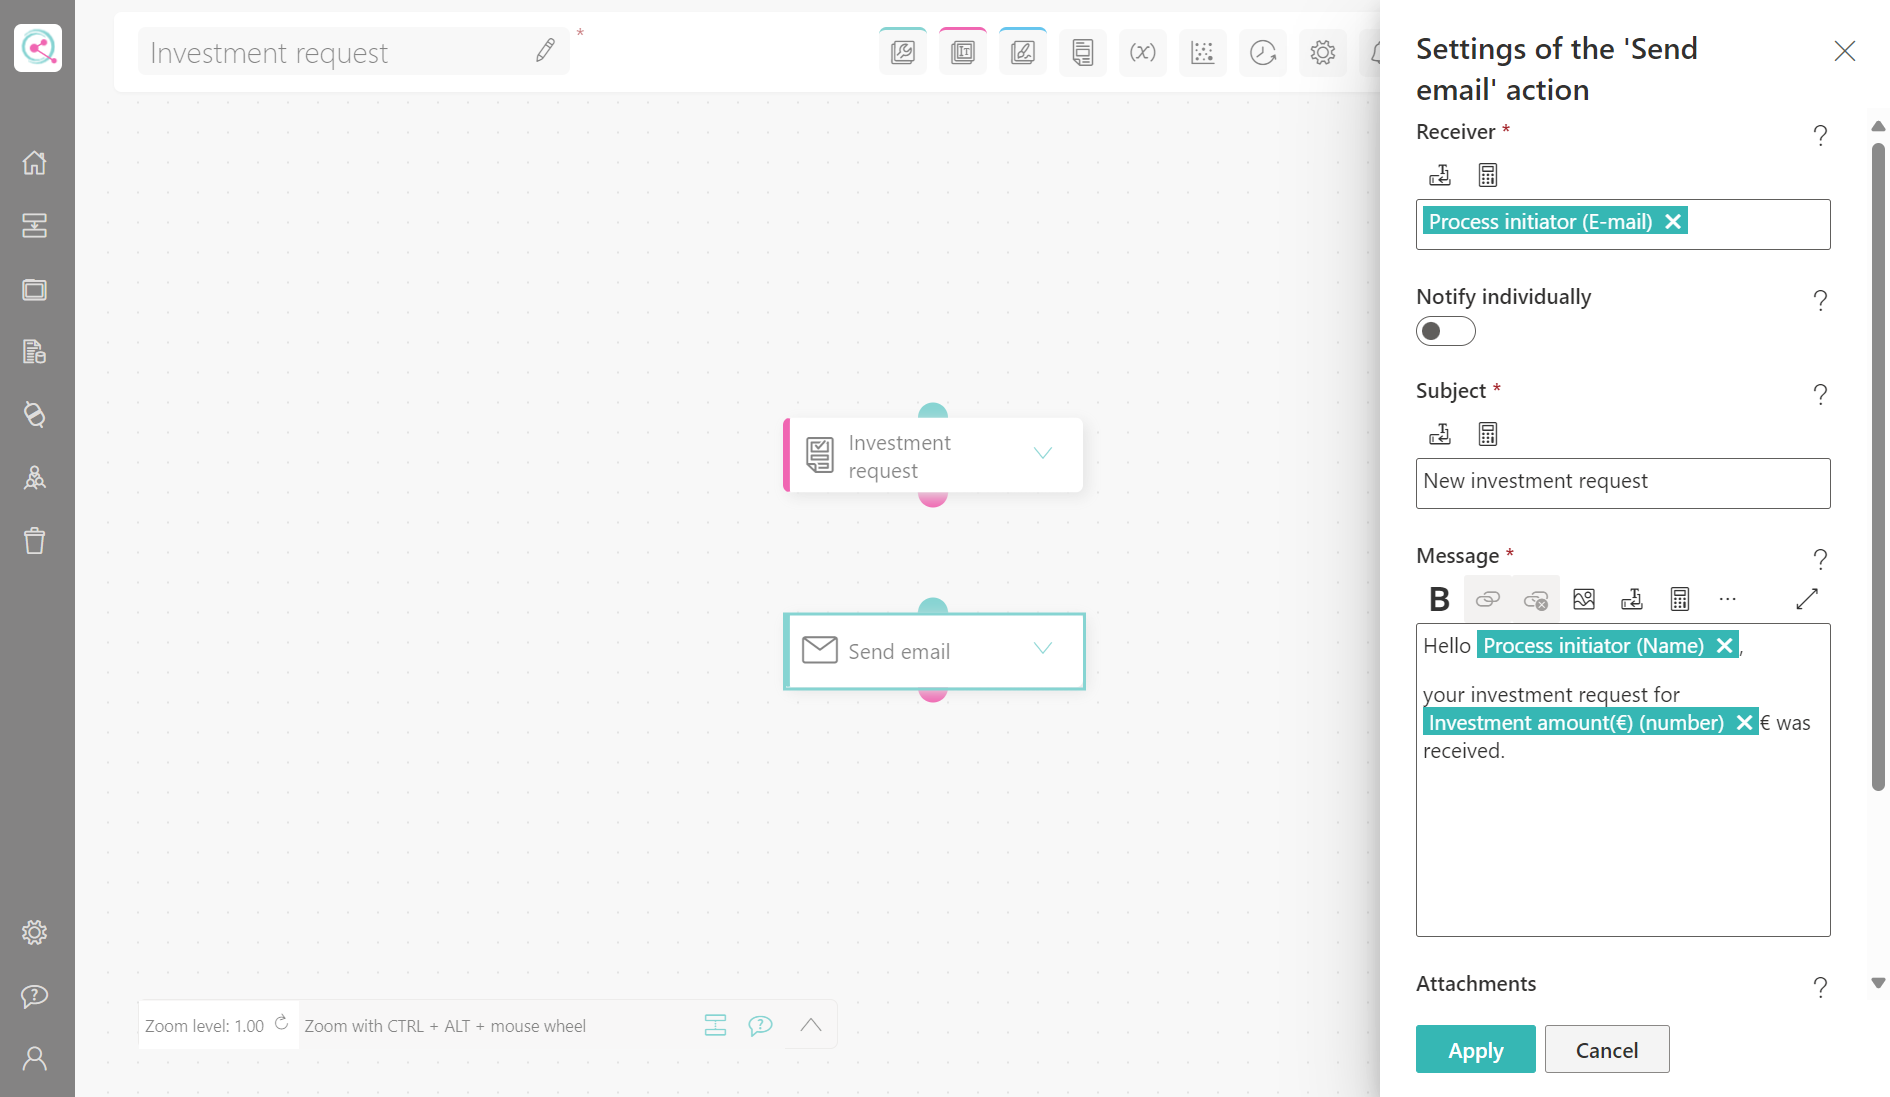Open the window-shaped sidebar icon

point(35,290)
